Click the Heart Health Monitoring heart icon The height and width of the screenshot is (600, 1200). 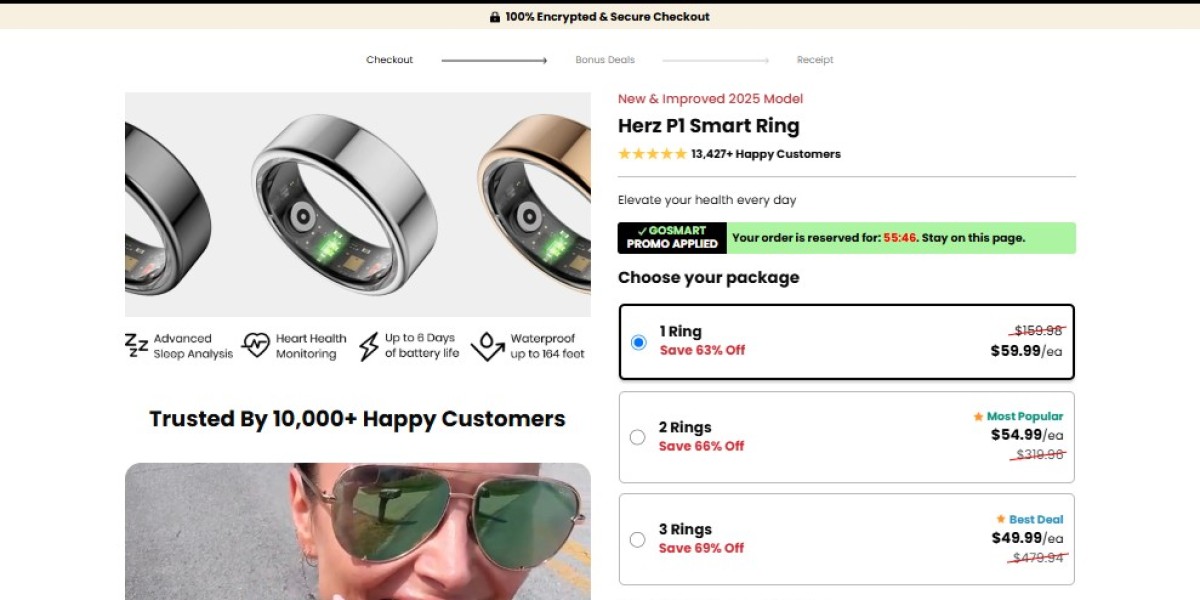[x=258, y=343]
